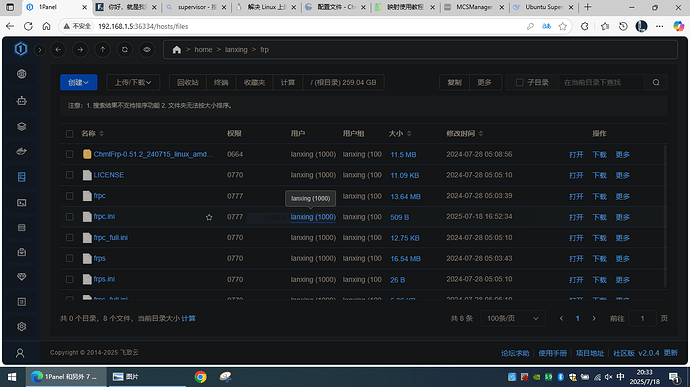Click the page jump number field
The height and width of the screenshot is (387, 690).
click(x=642, y=318)
